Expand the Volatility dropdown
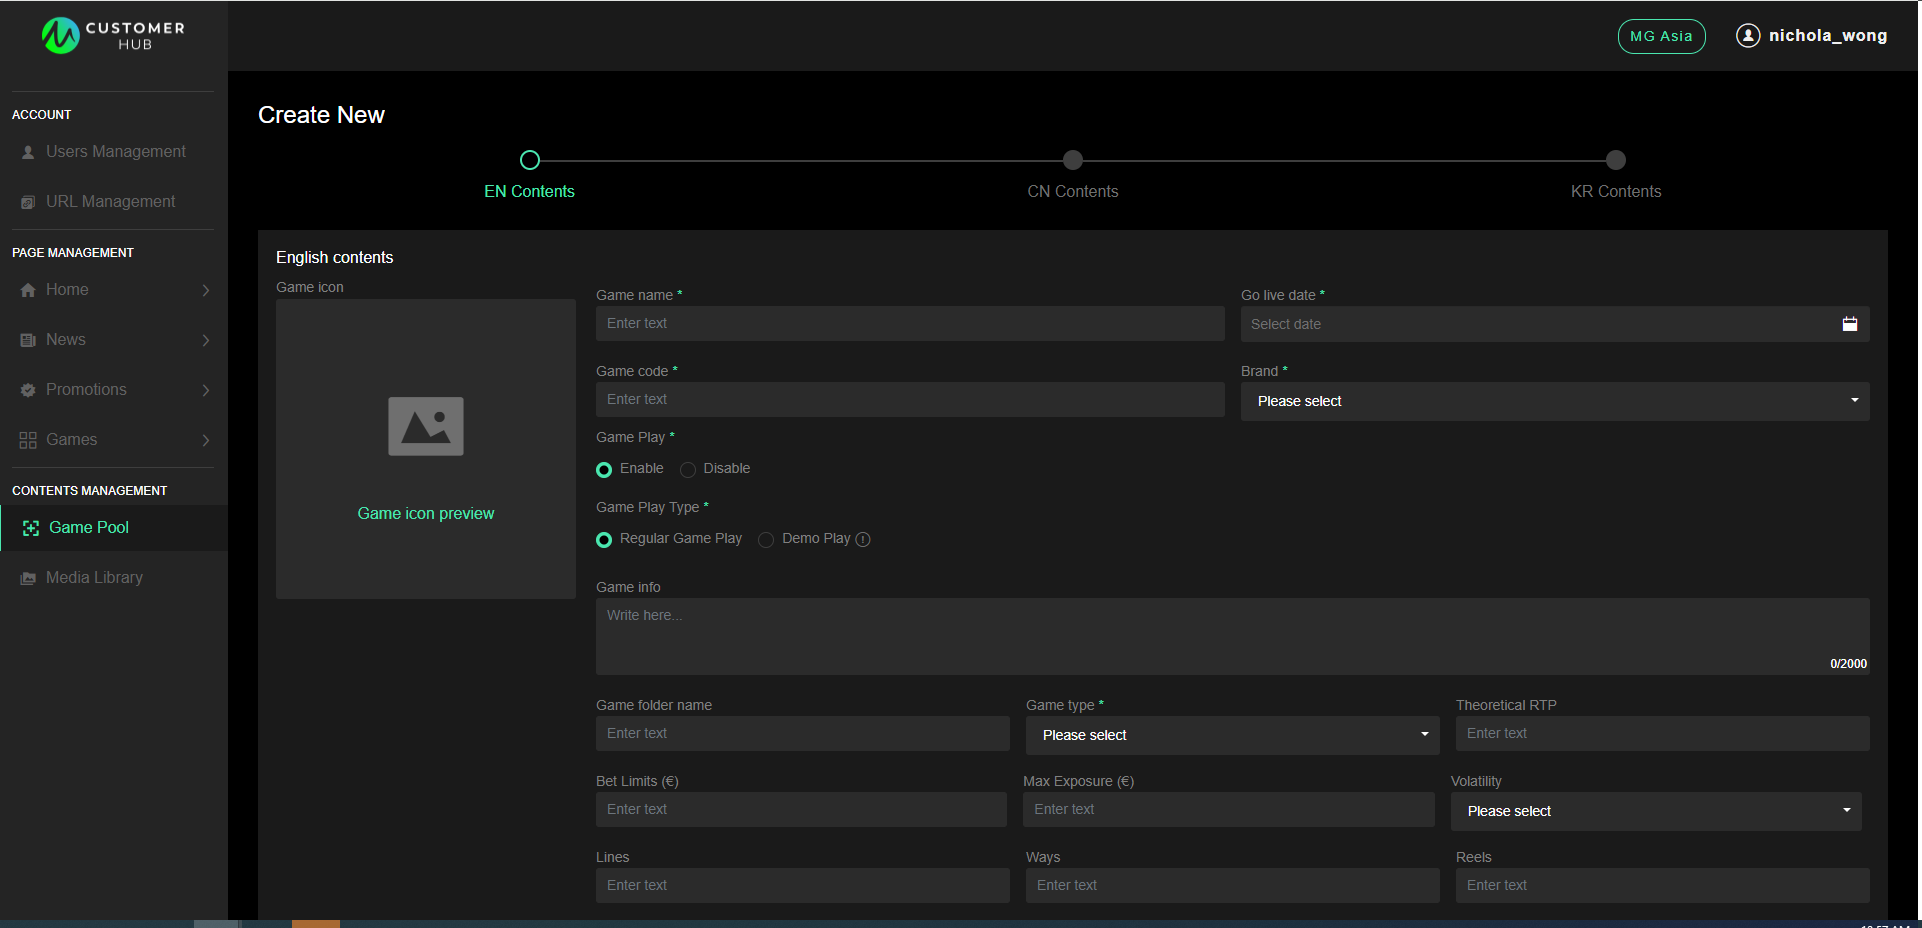Image resolution: width=1922 pixels, height=928 pixels. (1655, 811)
